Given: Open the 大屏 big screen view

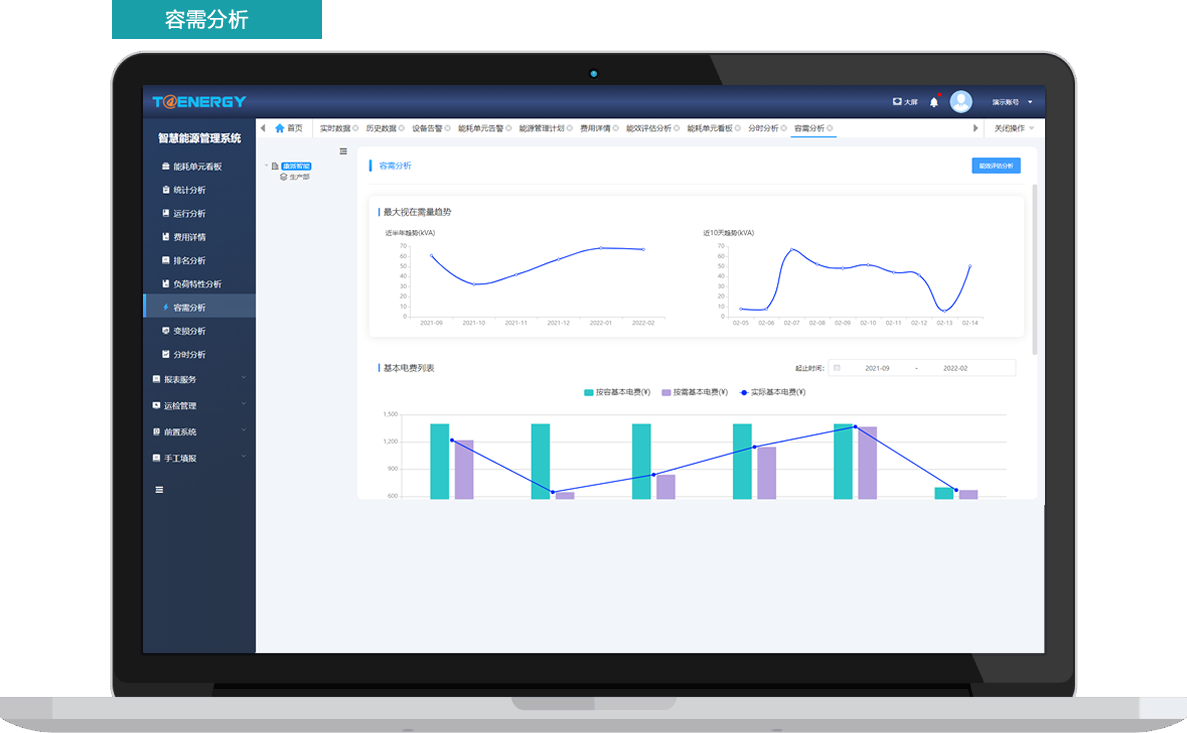Looking at the screenshot, I should pos(904,102).
